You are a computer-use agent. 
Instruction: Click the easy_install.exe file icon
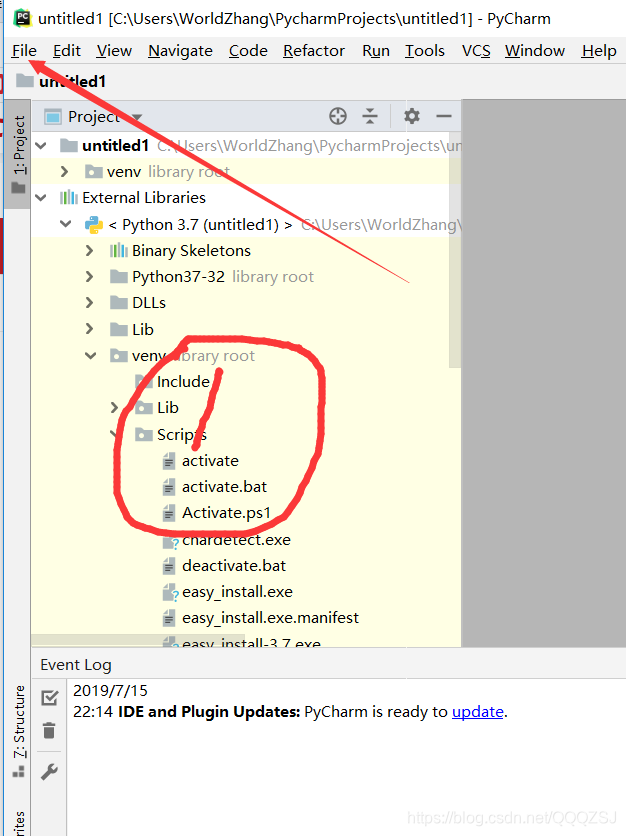(170, 592)
